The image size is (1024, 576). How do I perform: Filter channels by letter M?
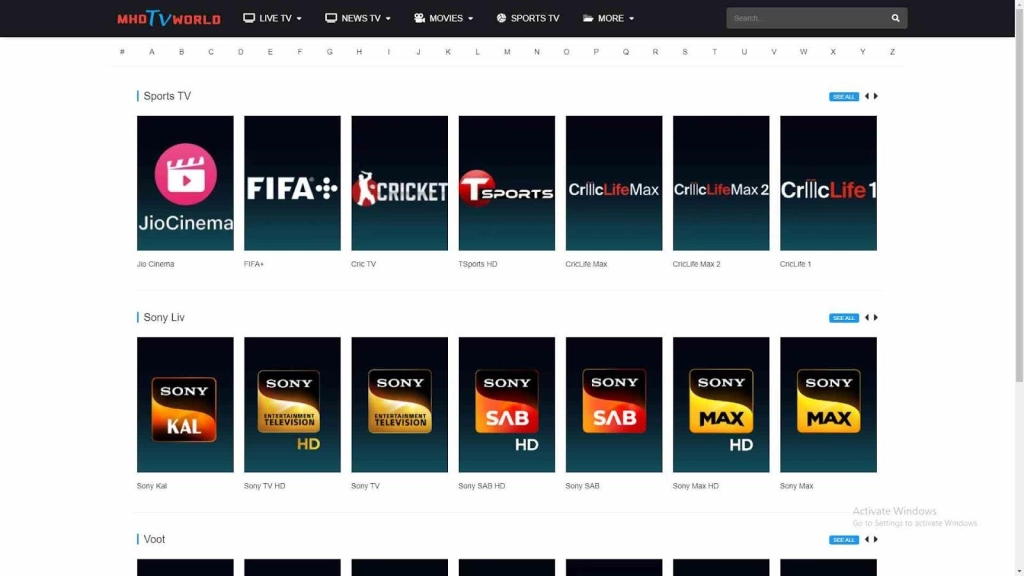507,52
